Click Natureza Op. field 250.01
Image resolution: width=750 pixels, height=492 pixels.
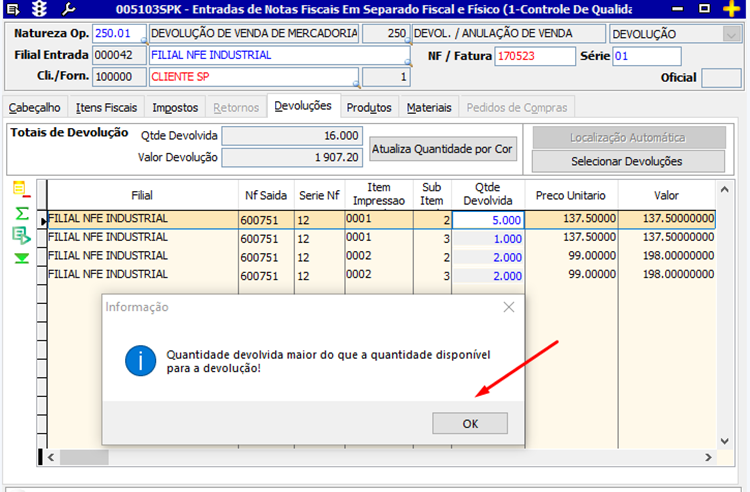(118, 33)
